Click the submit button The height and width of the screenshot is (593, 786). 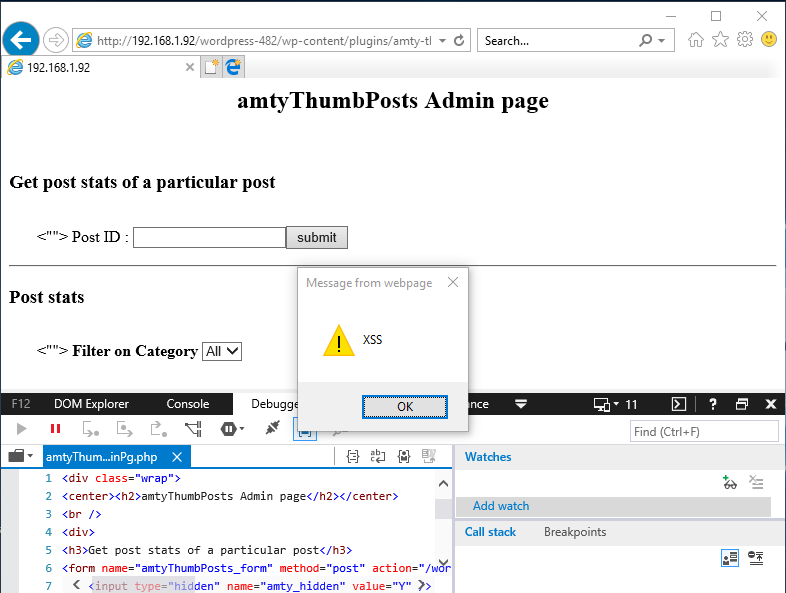point(317,238)
